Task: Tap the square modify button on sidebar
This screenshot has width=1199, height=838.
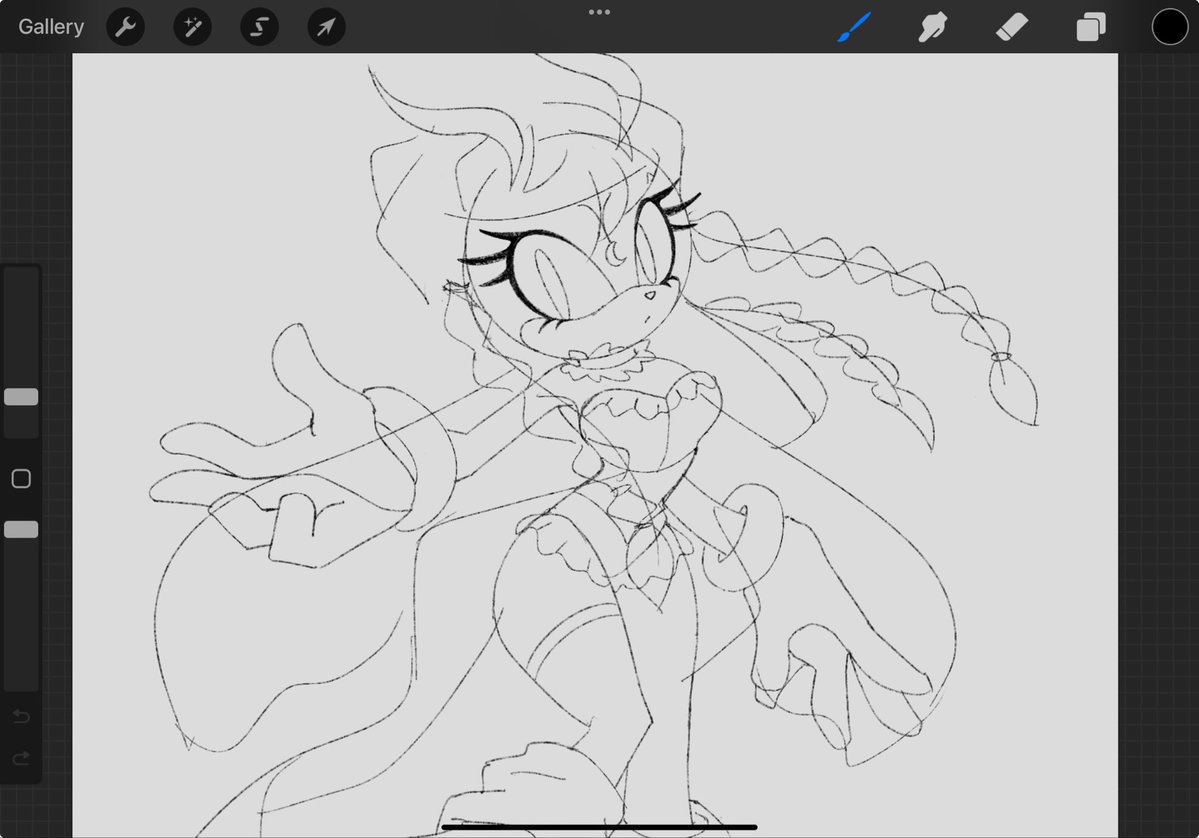Action: coord(21,479)
